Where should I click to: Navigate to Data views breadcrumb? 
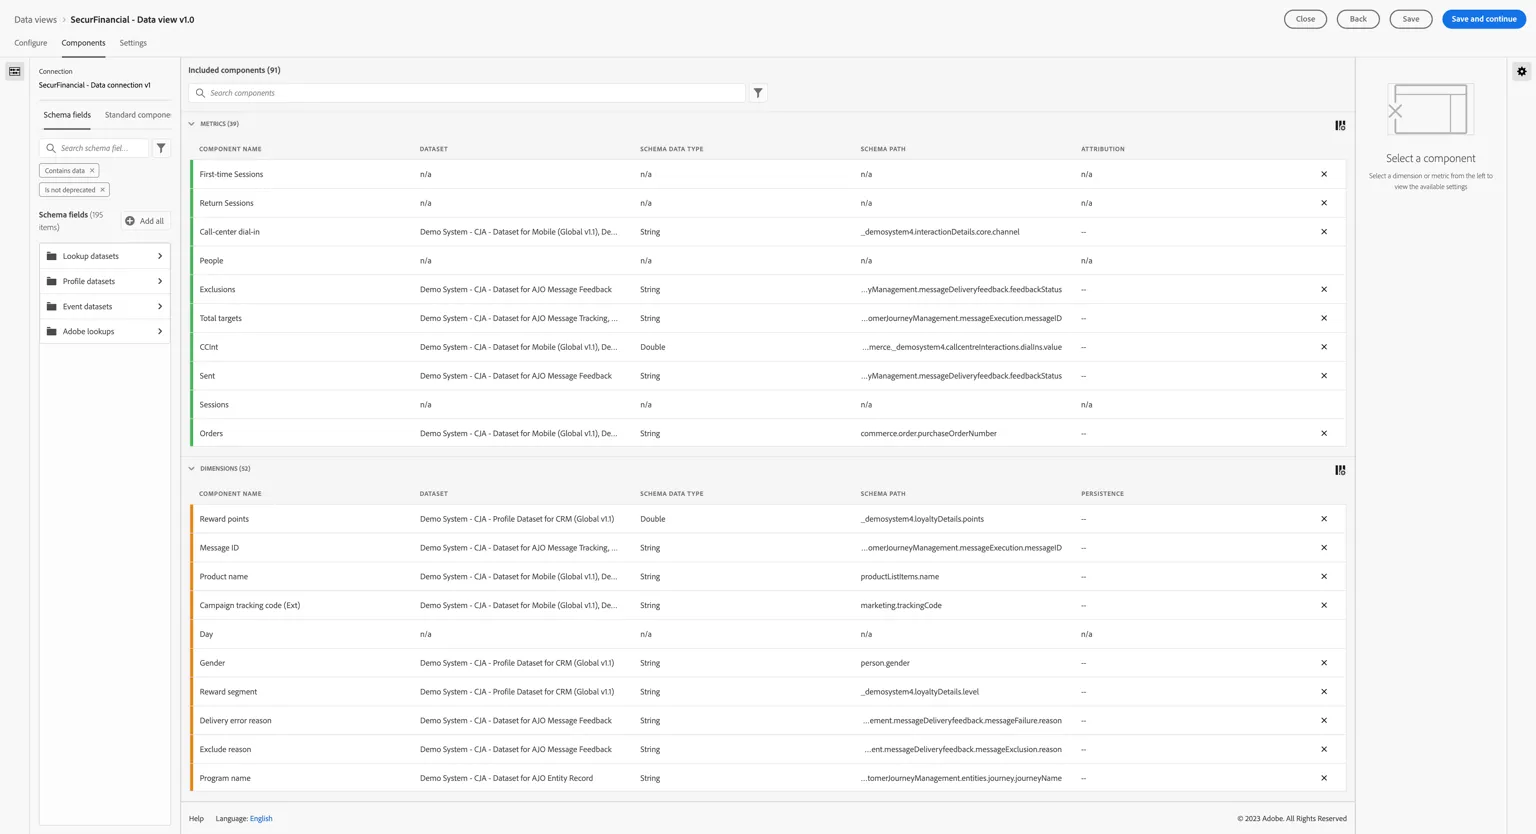[x=35, y=19]
